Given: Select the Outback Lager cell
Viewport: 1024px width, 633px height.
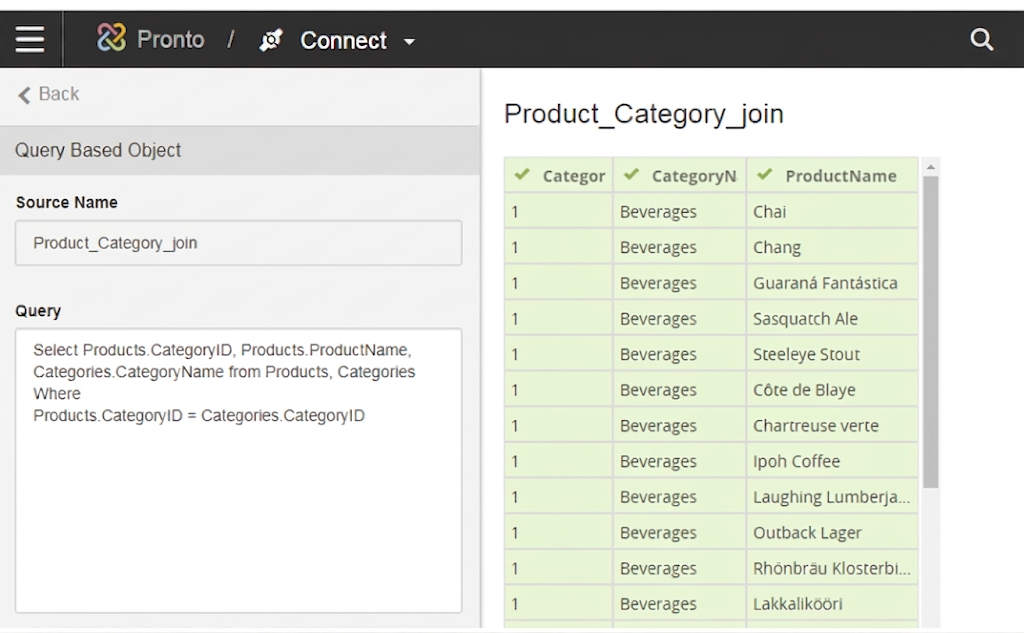Looking at the screenshot, I should (832, 532).
